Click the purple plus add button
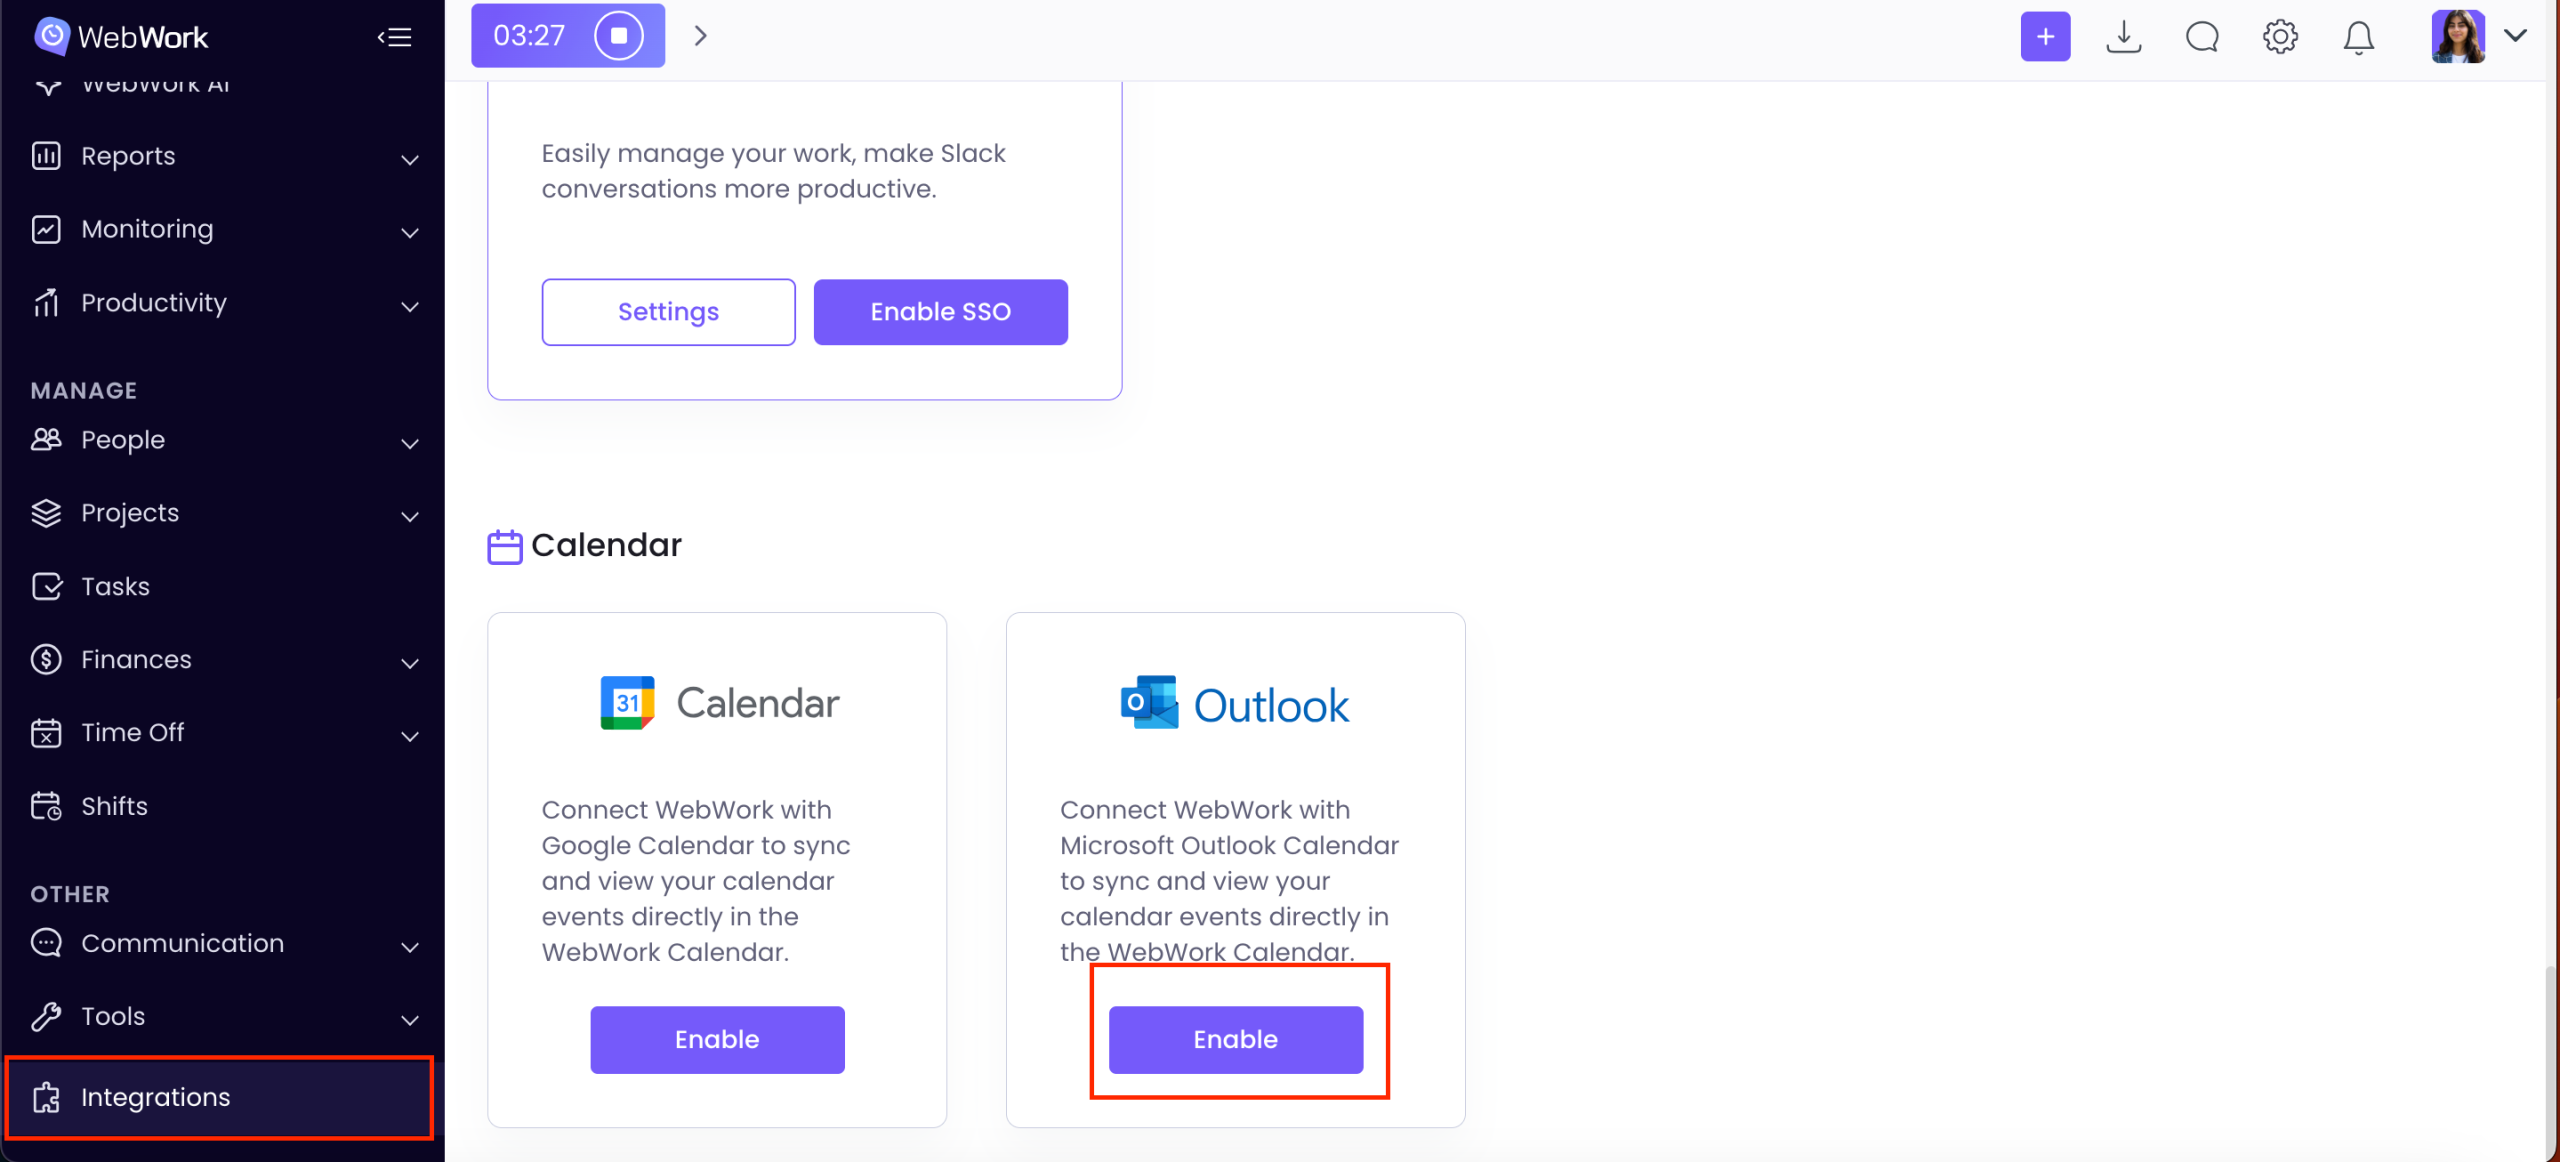This screenshot has width=2560, height=1162. [2045, 37]
